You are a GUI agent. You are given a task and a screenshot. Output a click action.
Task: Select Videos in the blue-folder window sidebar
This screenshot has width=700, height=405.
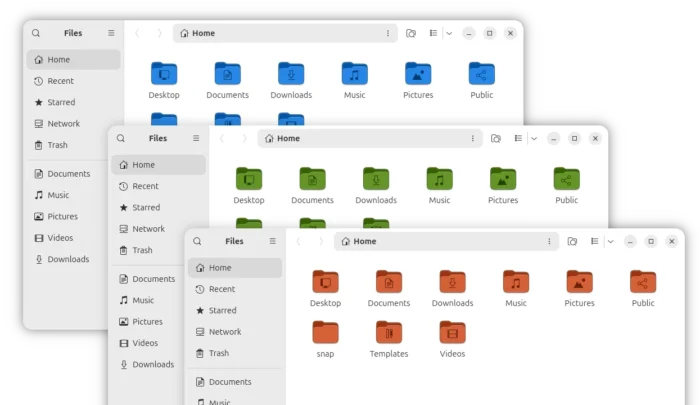tap(67, 238)
